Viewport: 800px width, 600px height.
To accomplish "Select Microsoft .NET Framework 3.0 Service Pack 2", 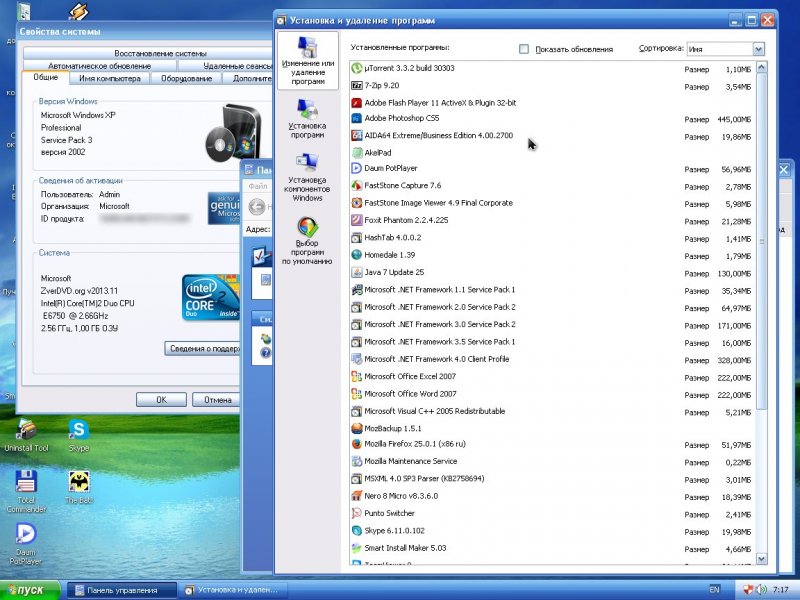I will pos(553,324).
